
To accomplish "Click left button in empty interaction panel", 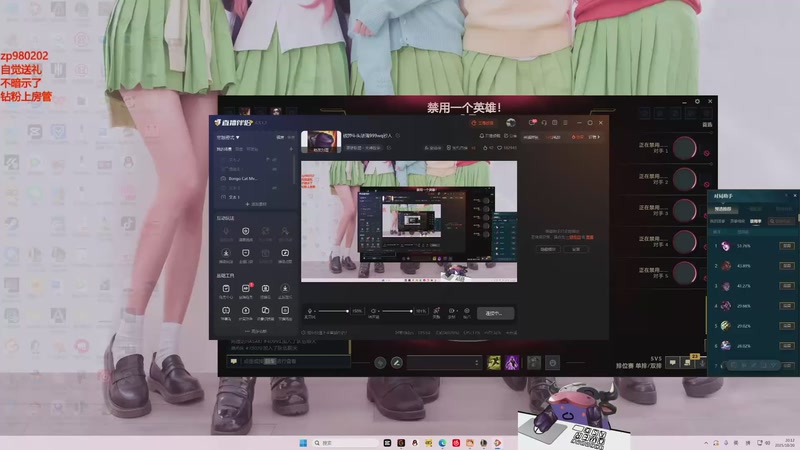I will point(548,249).
